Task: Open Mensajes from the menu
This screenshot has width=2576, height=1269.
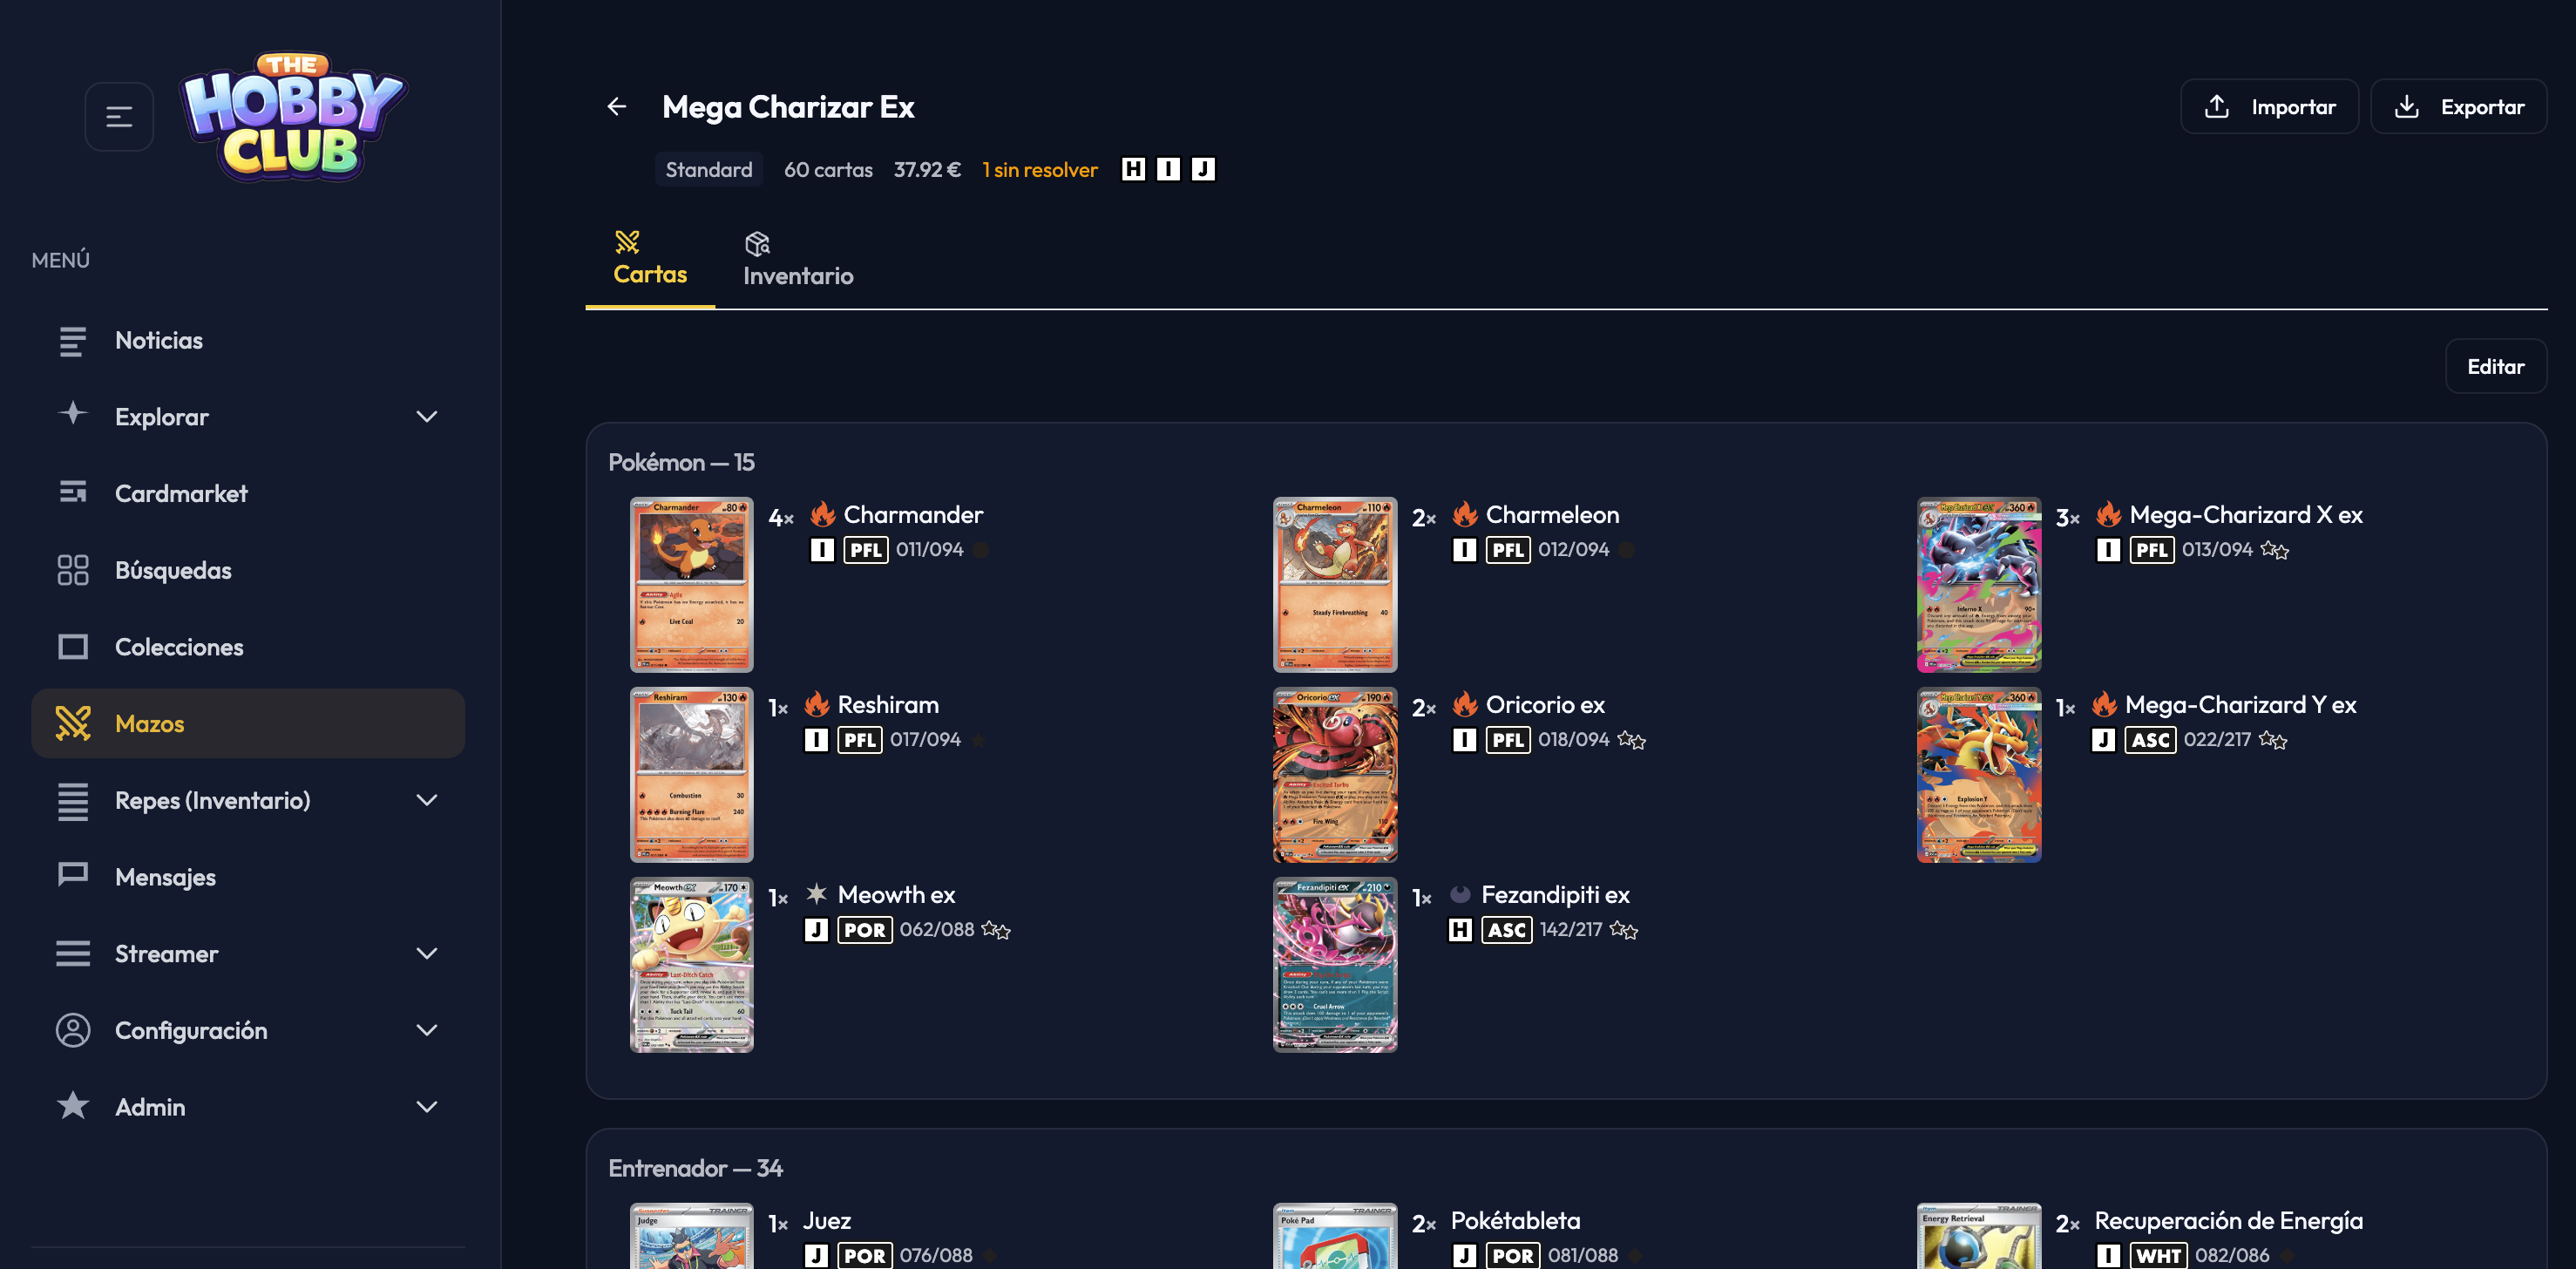Action: (x=248, y=877)
